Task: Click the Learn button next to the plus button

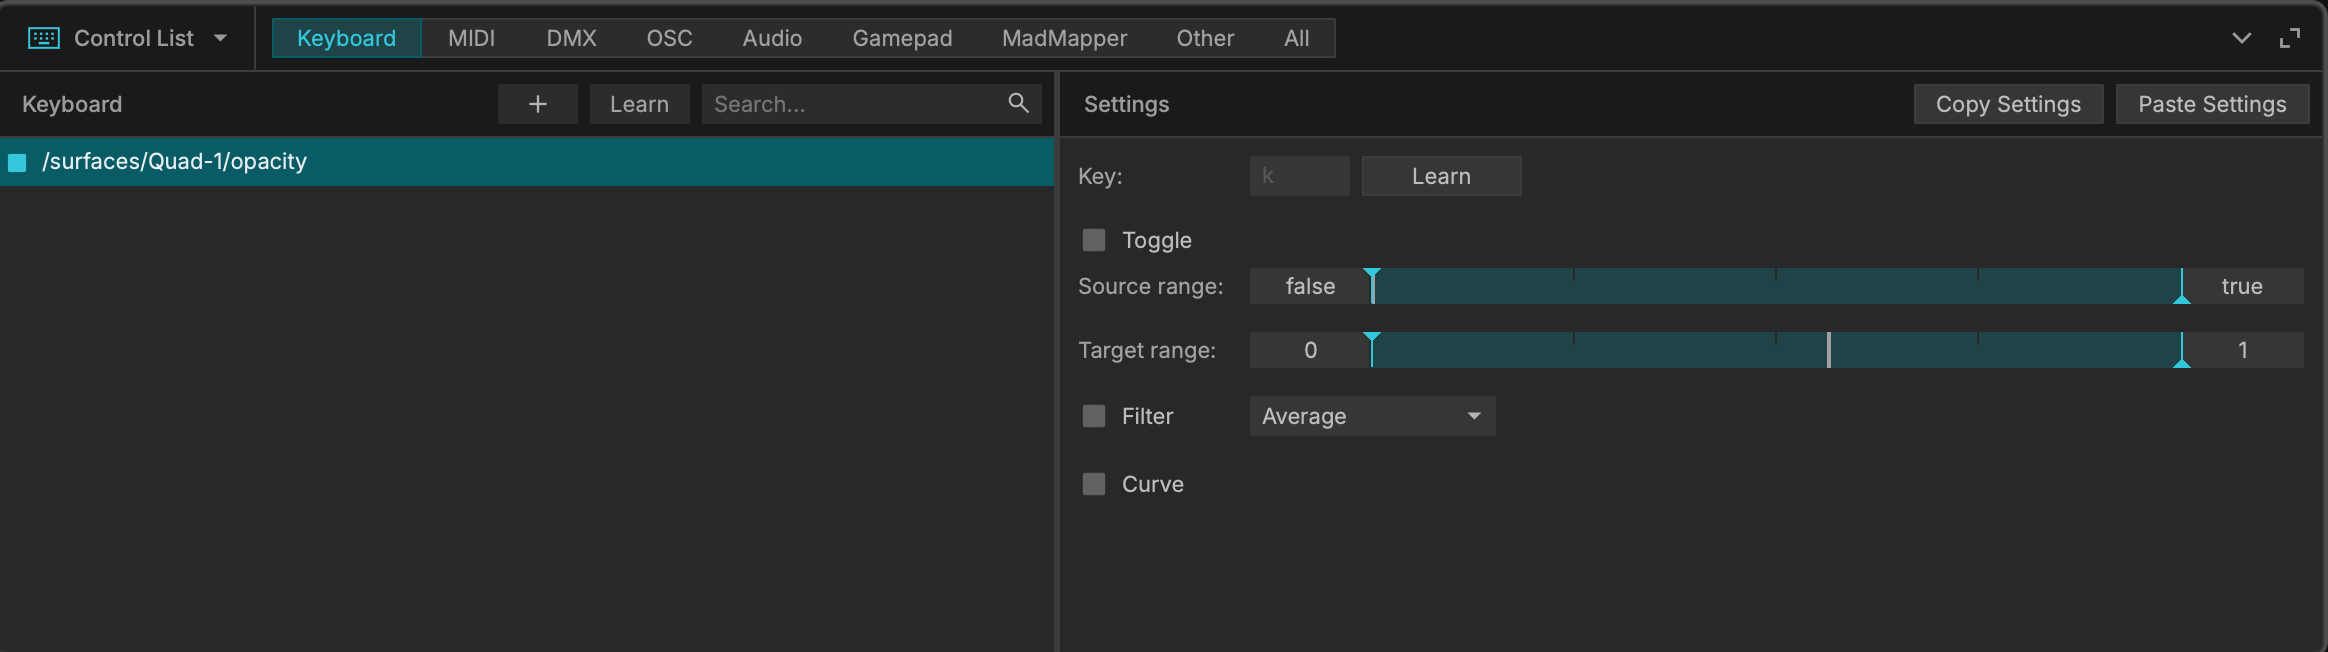Action: [640, 104]
